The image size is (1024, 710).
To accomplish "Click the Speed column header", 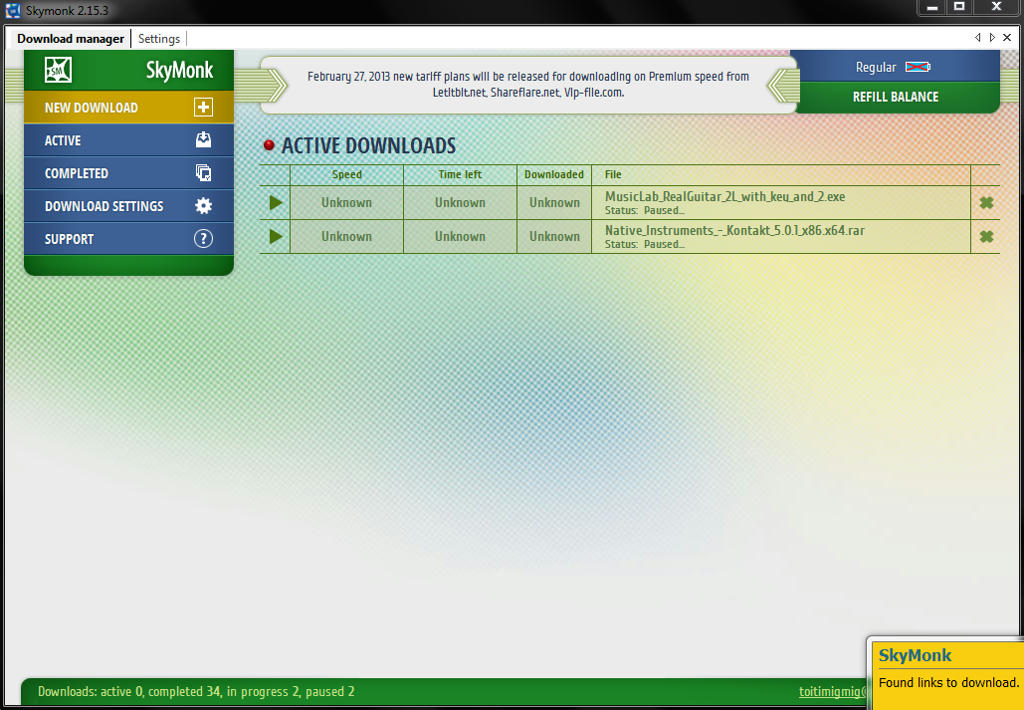I will [347, 174].
